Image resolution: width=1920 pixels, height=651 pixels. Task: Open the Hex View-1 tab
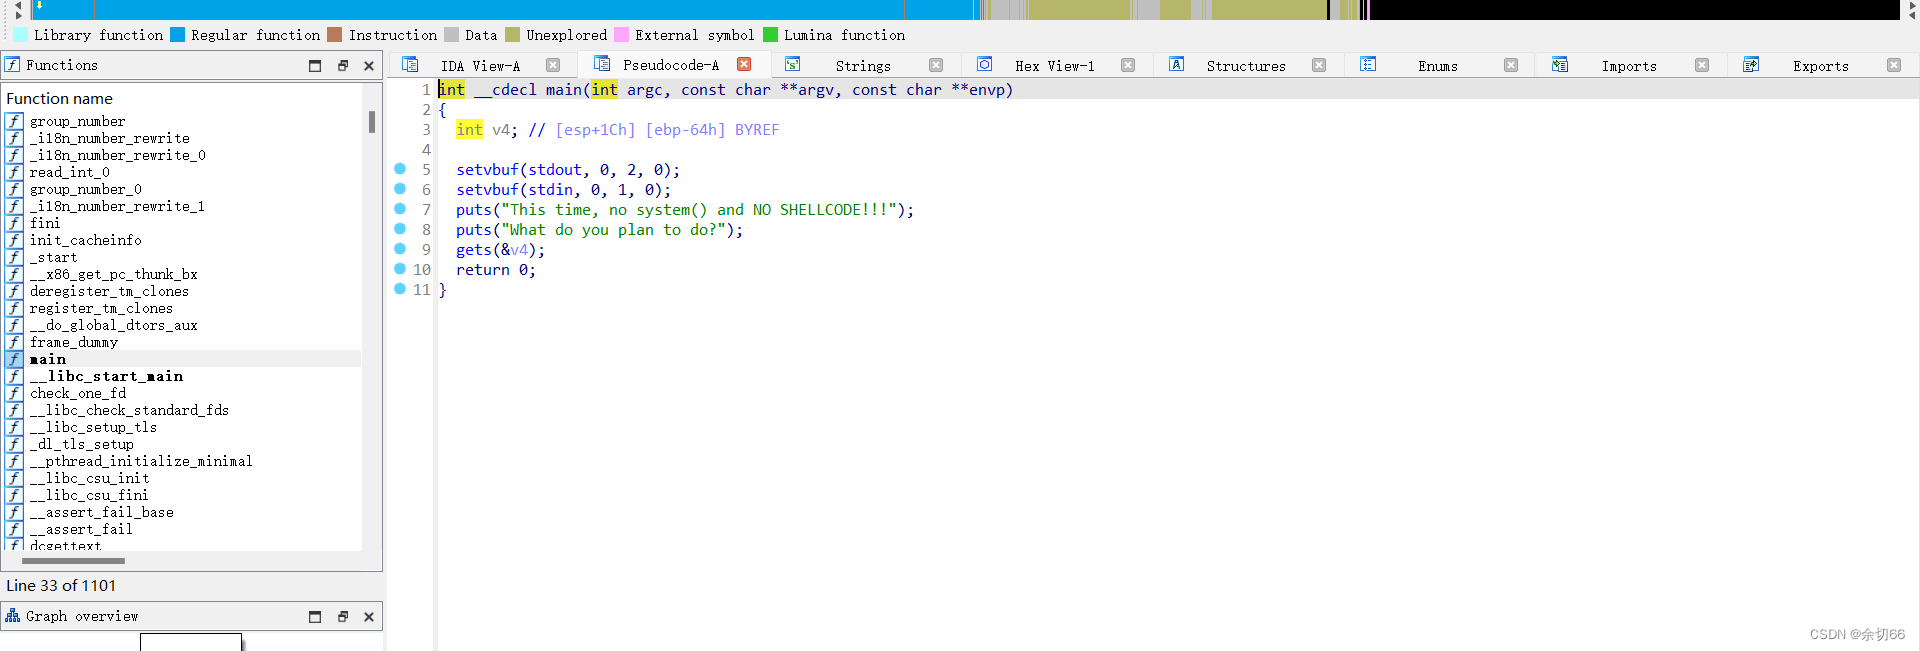click(x=1055, y=66)
